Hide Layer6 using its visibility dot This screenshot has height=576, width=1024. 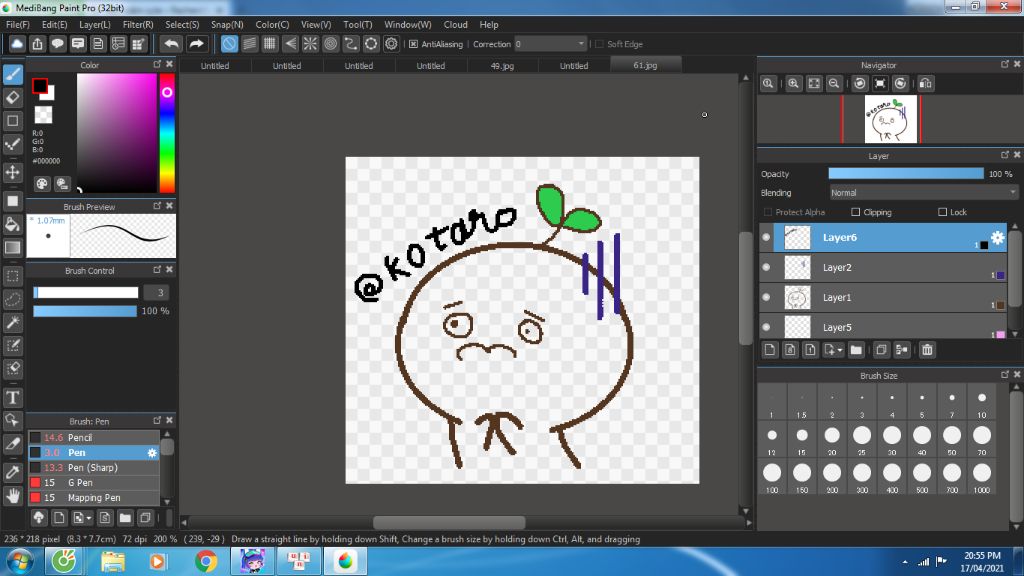(x=766, y=238)
